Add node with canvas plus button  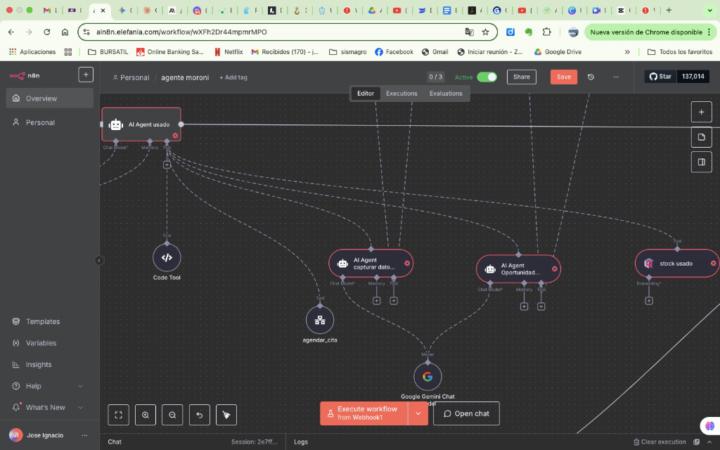click(702, 112)
